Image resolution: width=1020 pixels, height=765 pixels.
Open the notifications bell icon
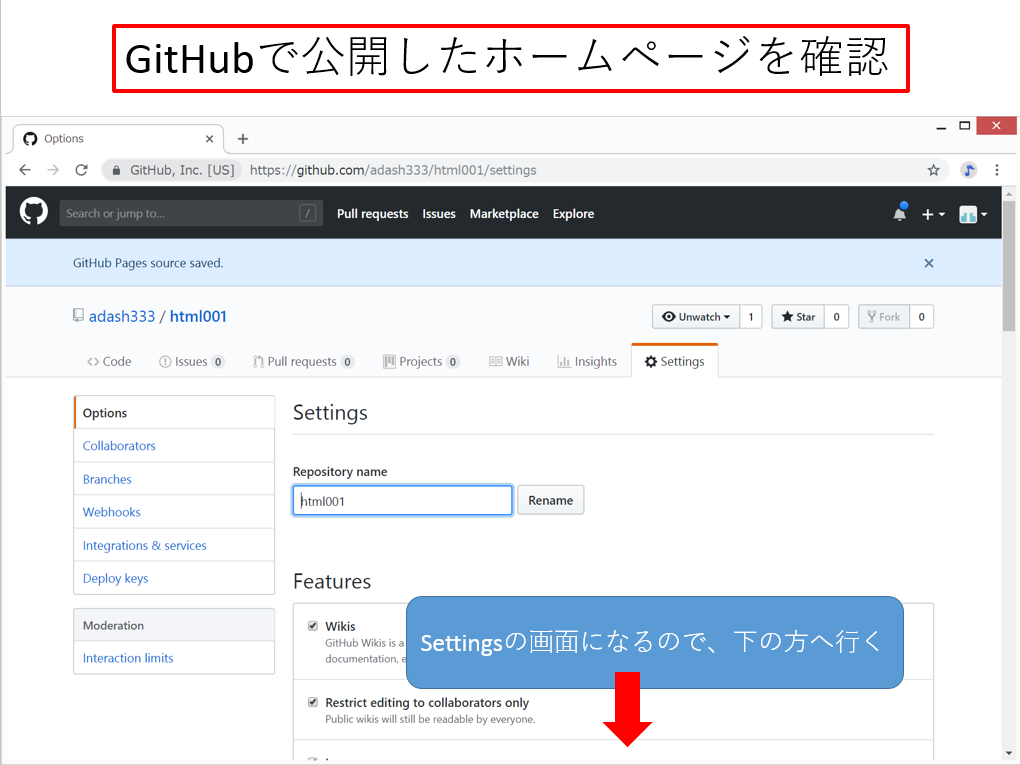tap(900, 213)
